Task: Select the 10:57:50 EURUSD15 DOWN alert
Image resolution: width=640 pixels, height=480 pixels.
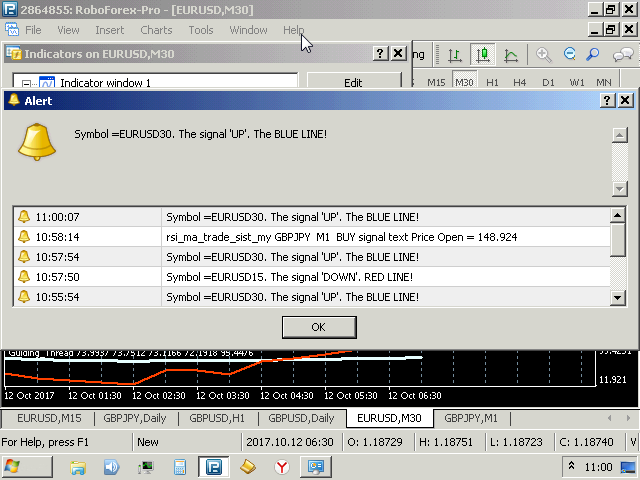Action: pyautogui.click(x=312, y=277)
